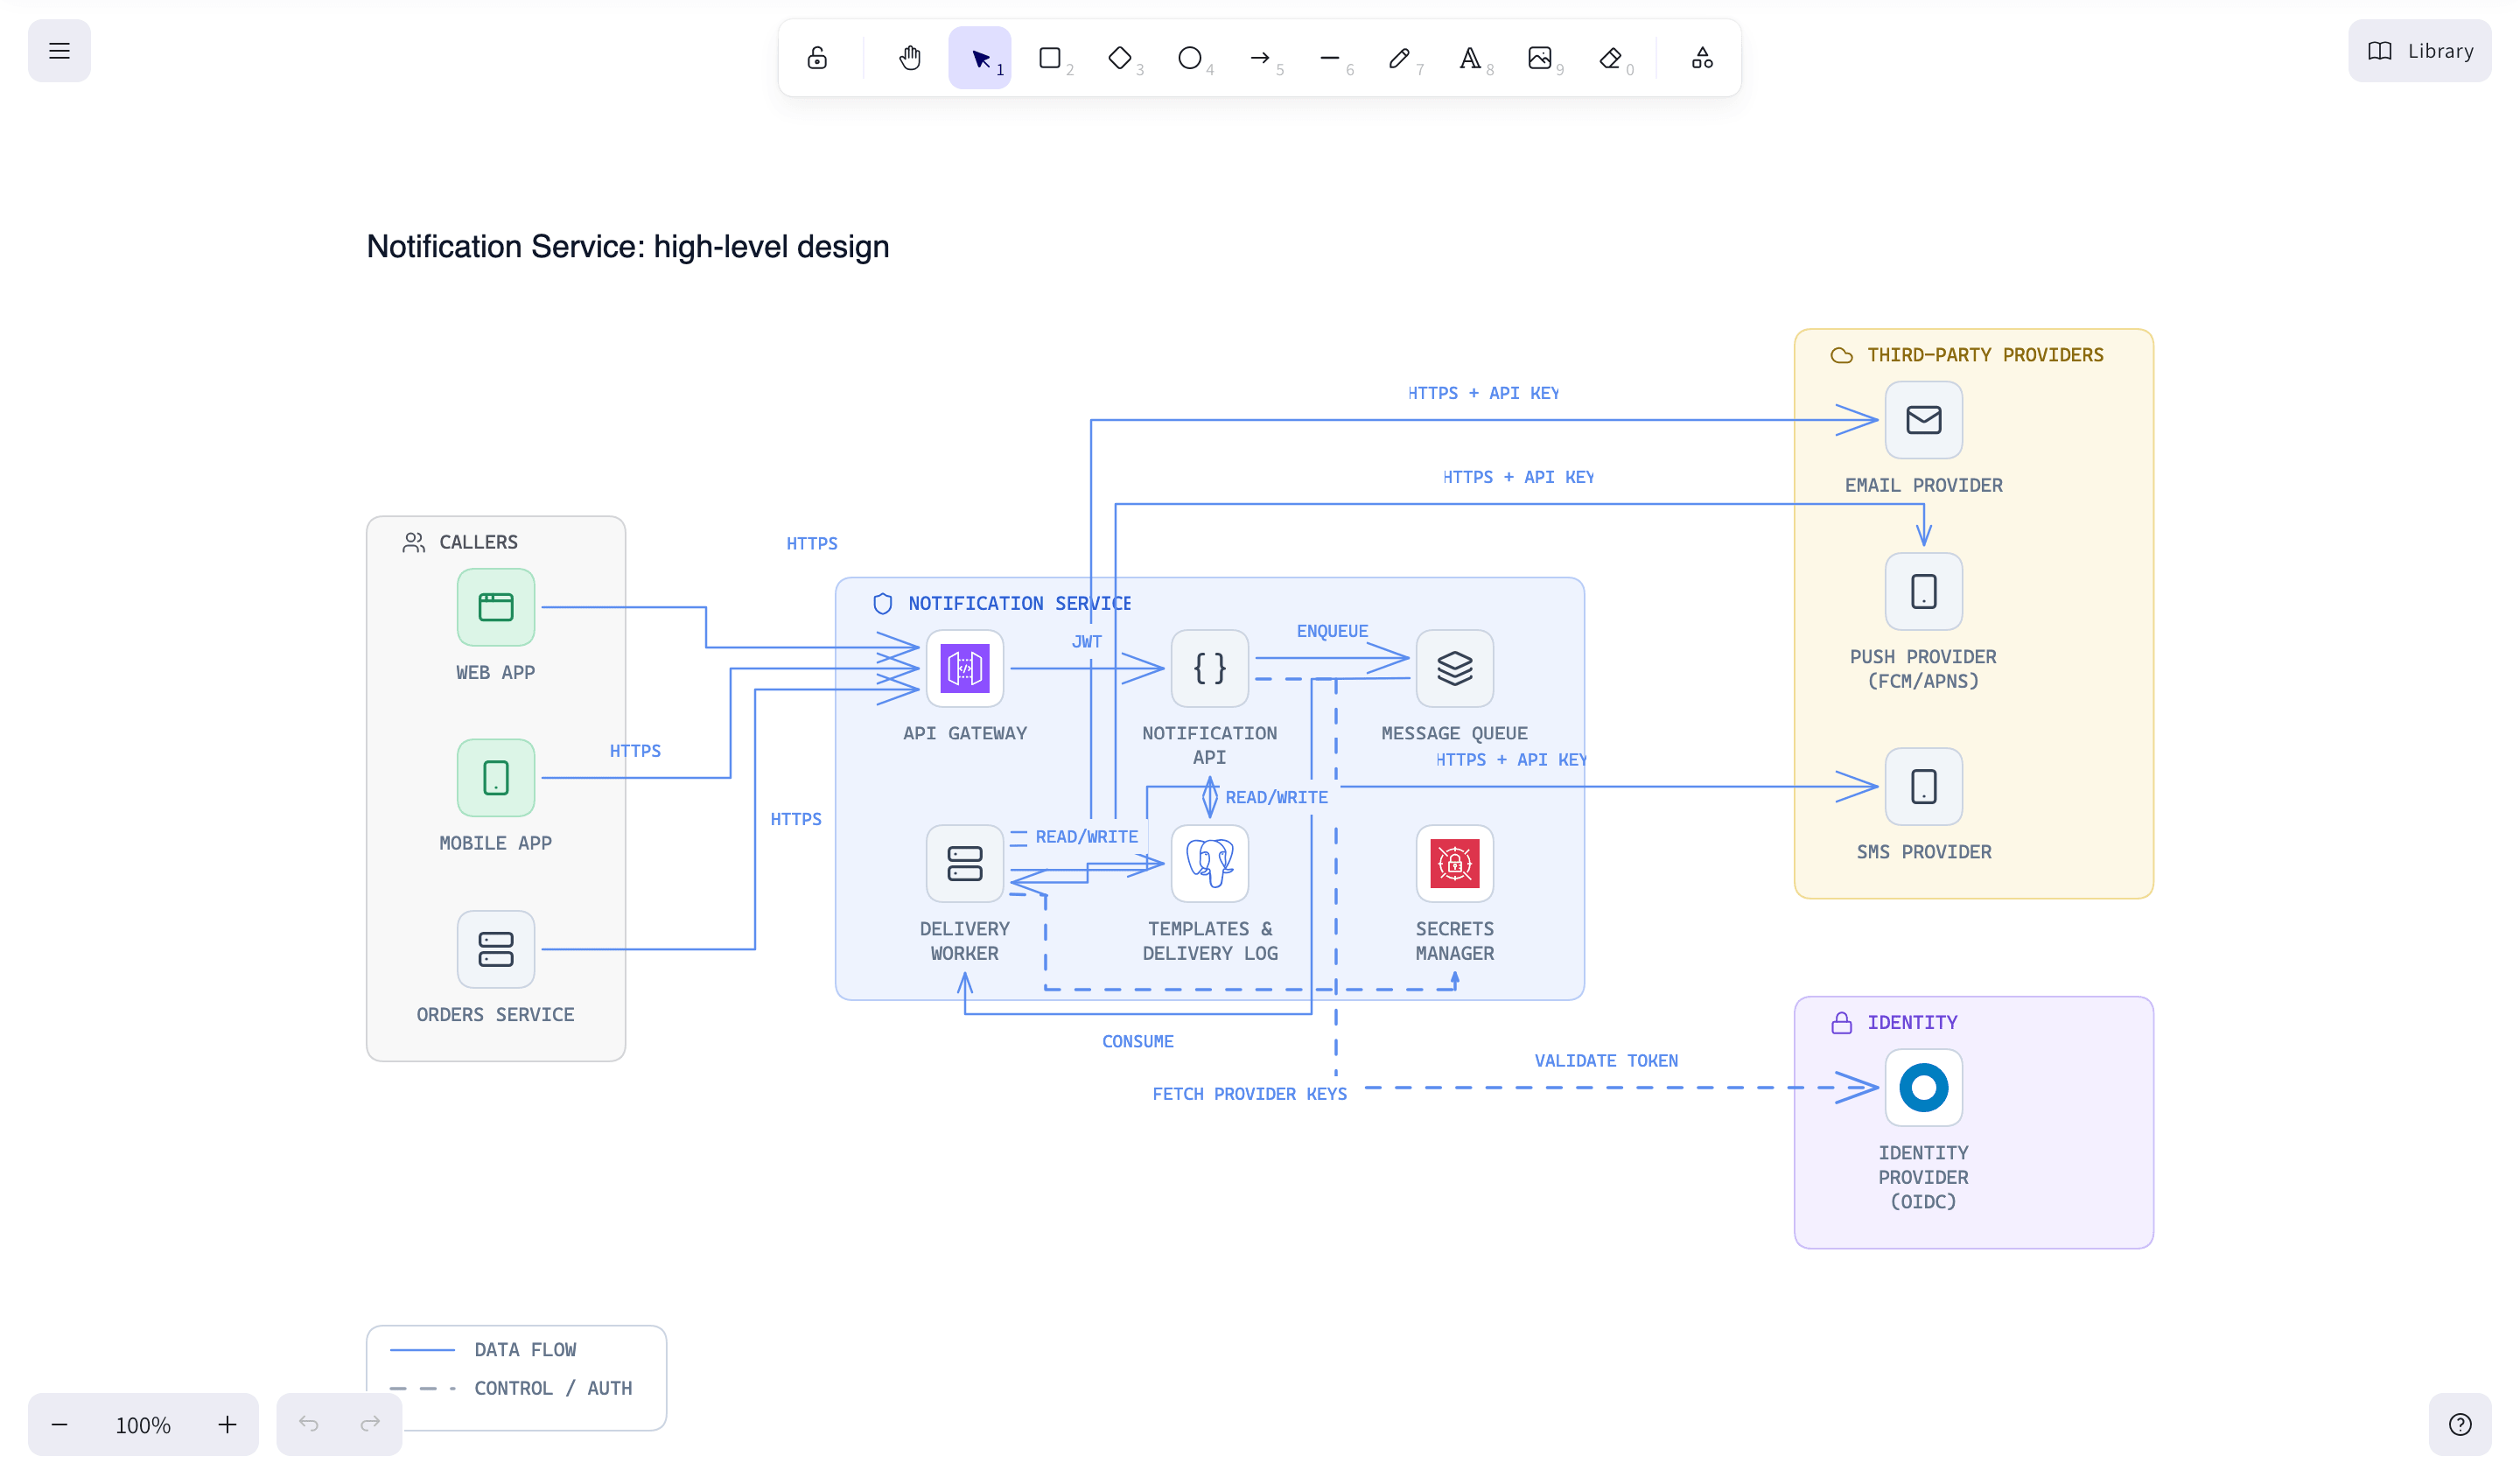The image size is (2520, 1484).
Task: Select the WEB APP caption
Action: tap(496, 673)
